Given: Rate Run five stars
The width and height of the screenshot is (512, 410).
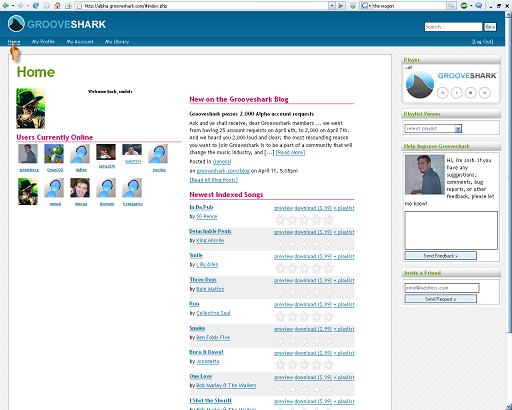Looking at the screenshot, I should pos(328,316).
